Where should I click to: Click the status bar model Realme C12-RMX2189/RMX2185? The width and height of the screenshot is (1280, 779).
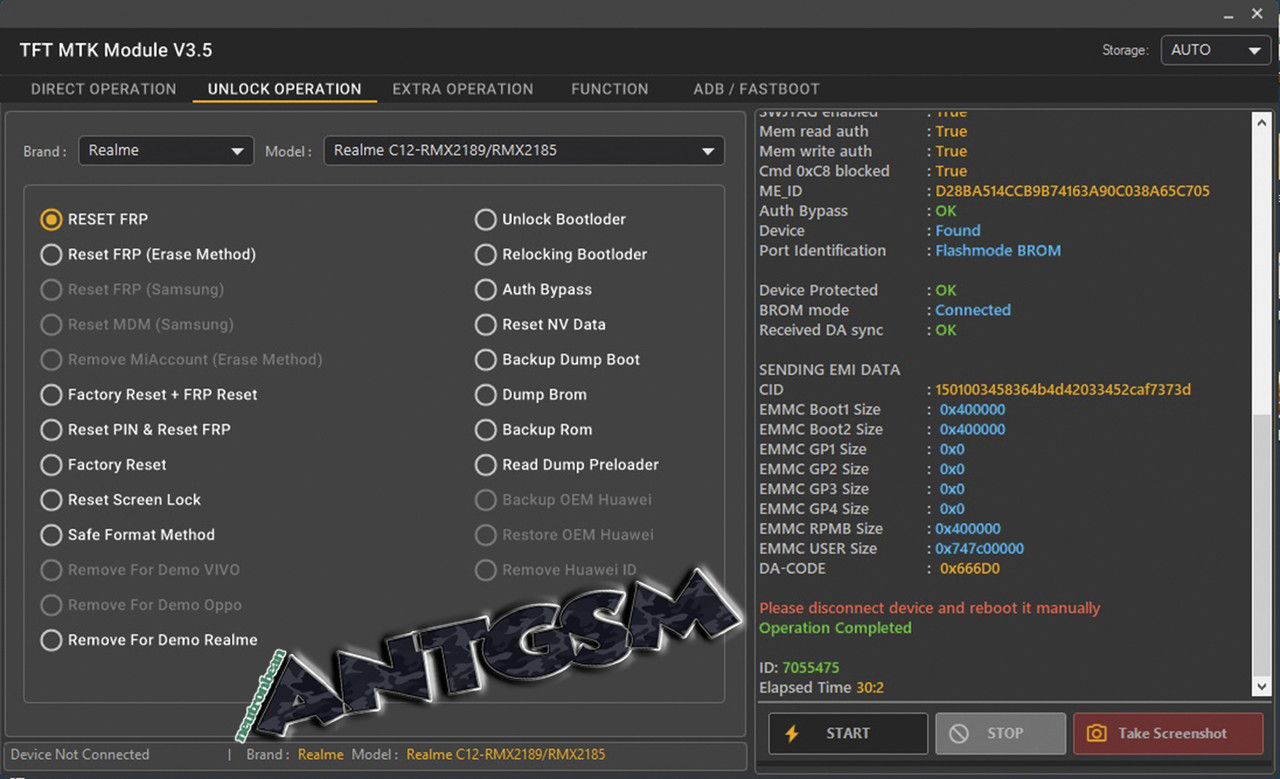[506, 755]
